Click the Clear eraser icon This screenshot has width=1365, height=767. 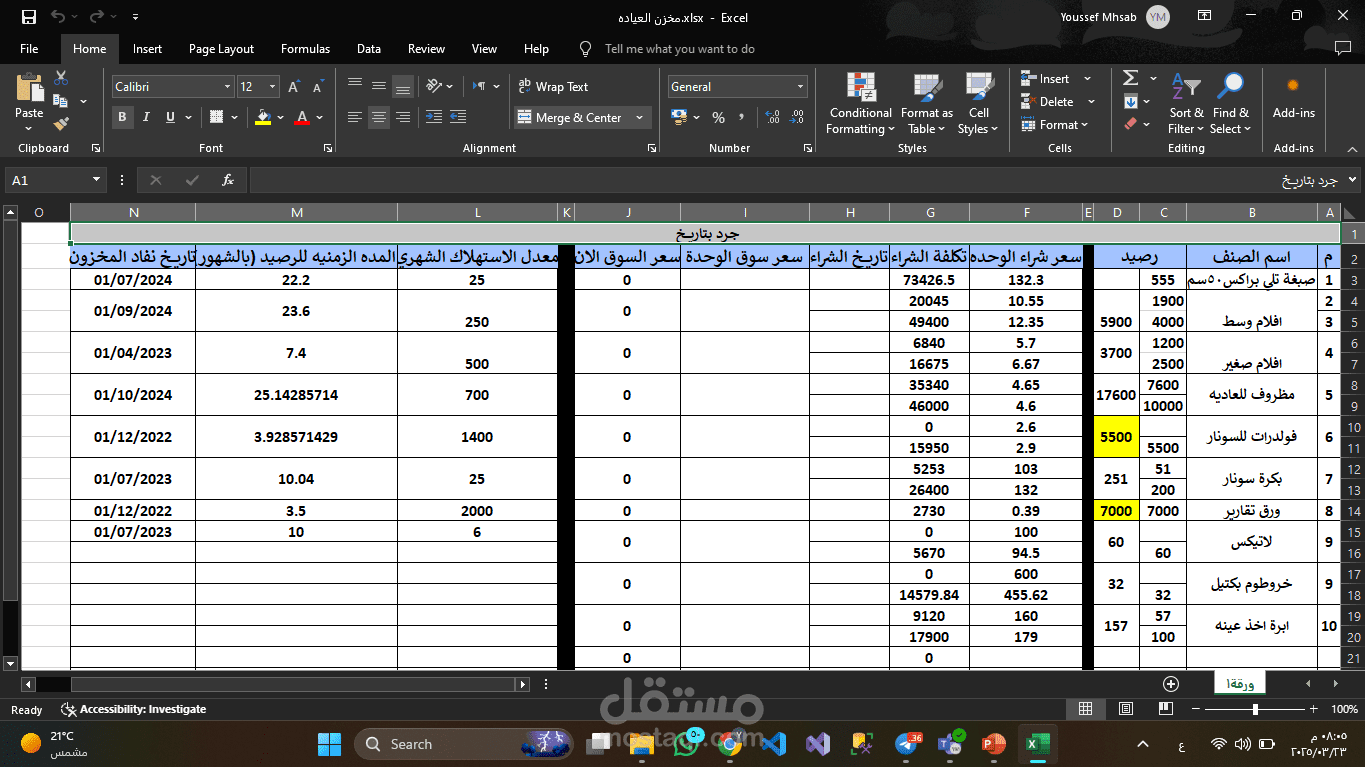[1130, 124]
